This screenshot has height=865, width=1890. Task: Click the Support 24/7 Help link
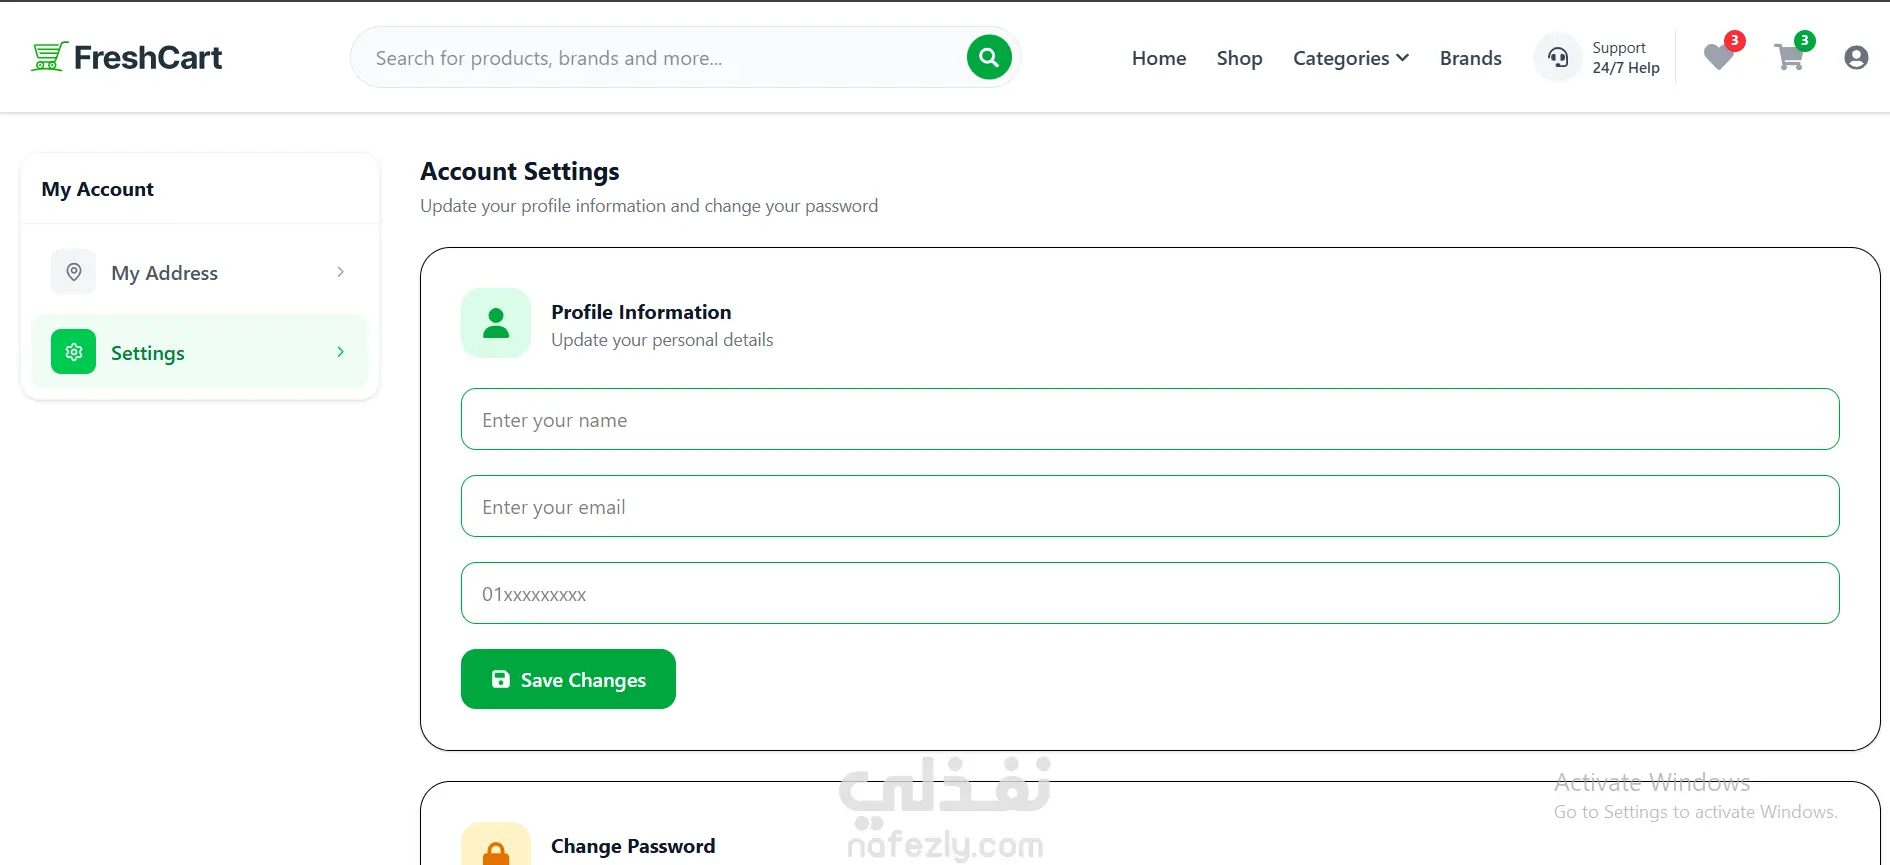pyautogui.click(x=1625, y=58)
